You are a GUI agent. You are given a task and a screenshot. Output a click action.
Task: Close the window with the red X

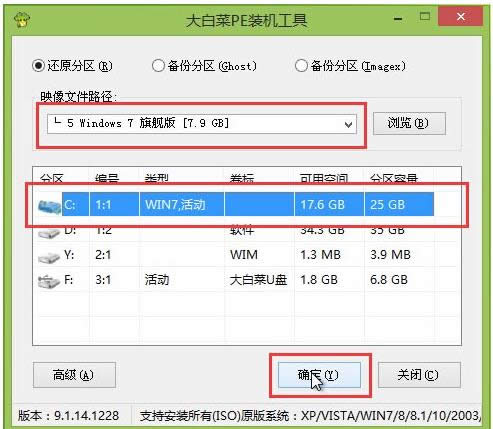point(460,16)
